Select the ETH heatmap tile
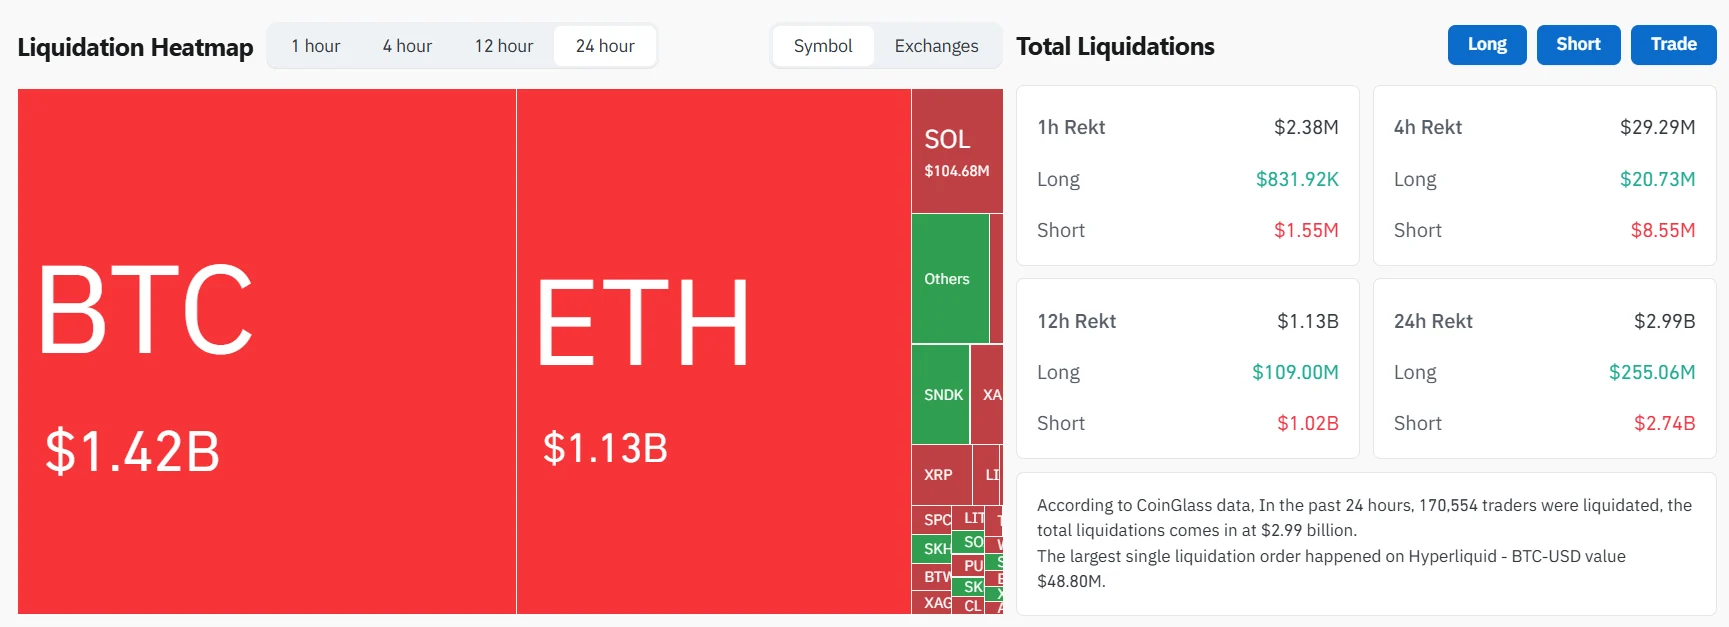The image size is (1729, 627). coord(714,351)
